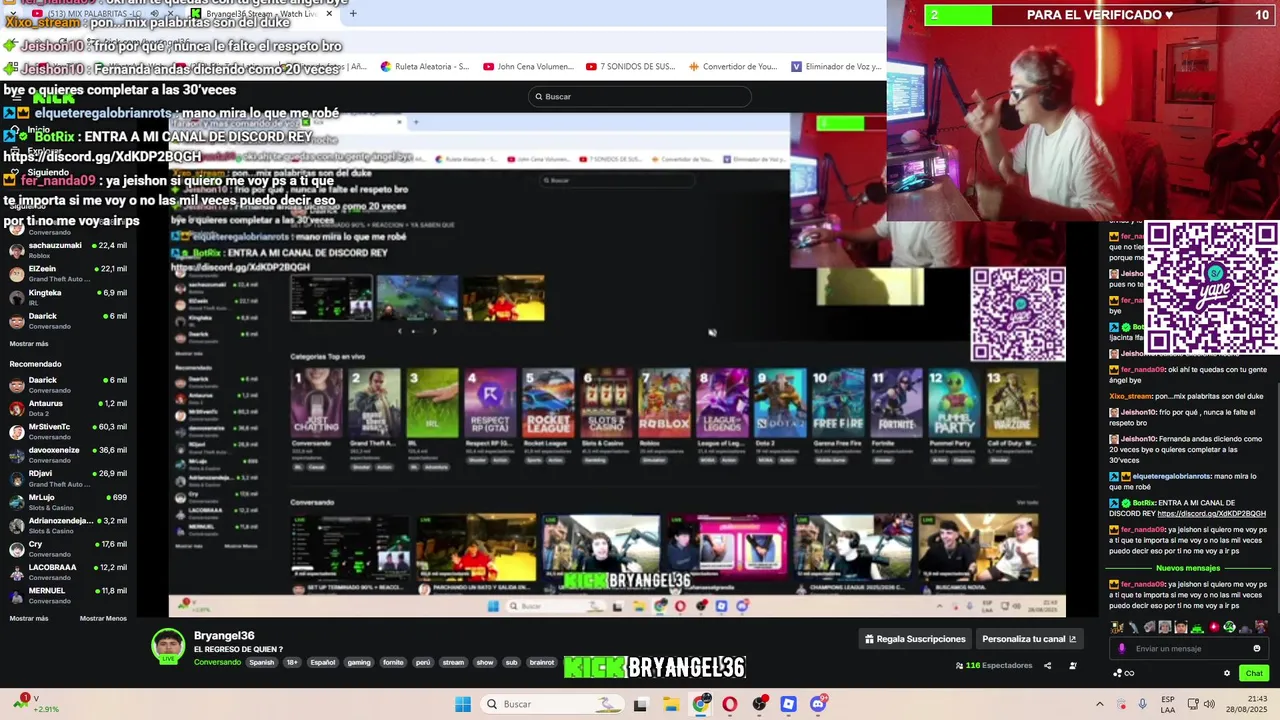1280x720 pixels.
Task: Click the Enviar un mensaje chat input
Action: 1188,648
